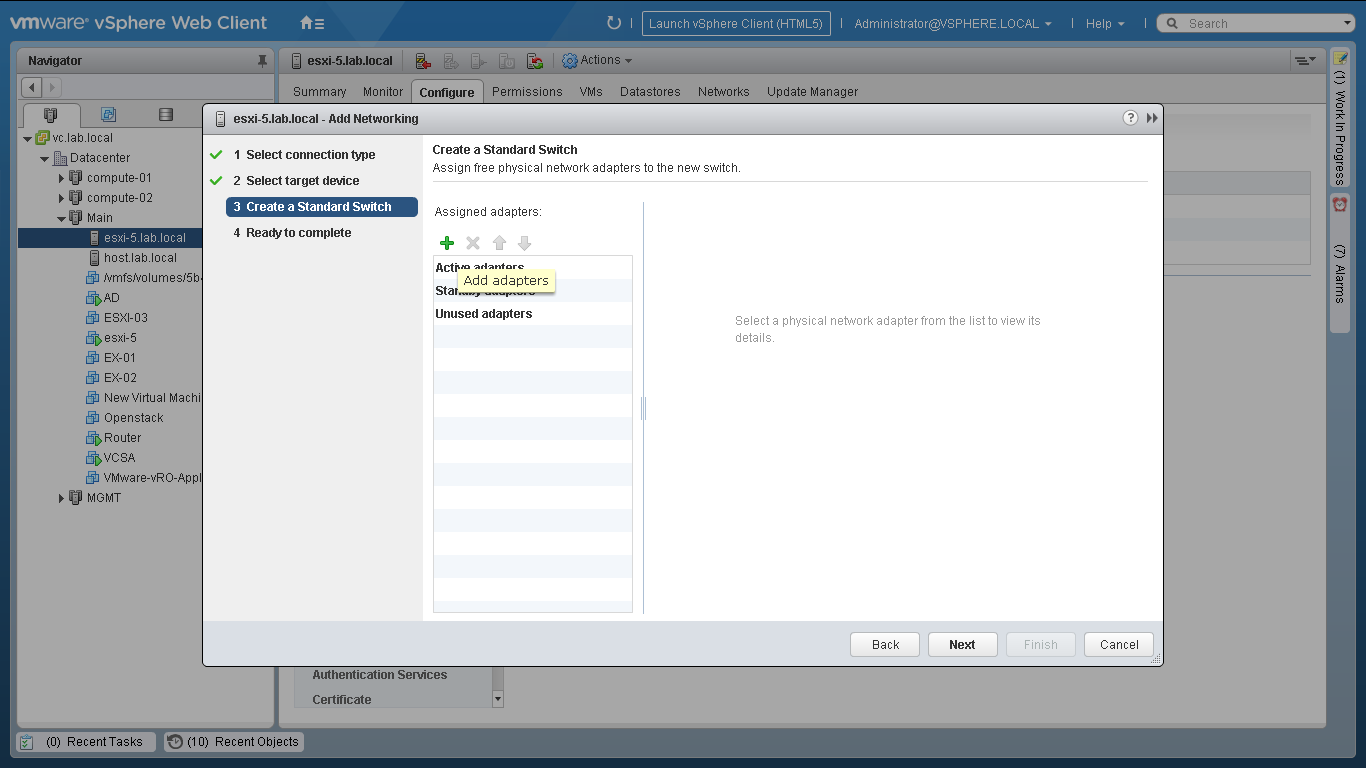Screen dimensions: 1366x768
Task: Collapse the Datacenter tree node
Action: [45, 158]
